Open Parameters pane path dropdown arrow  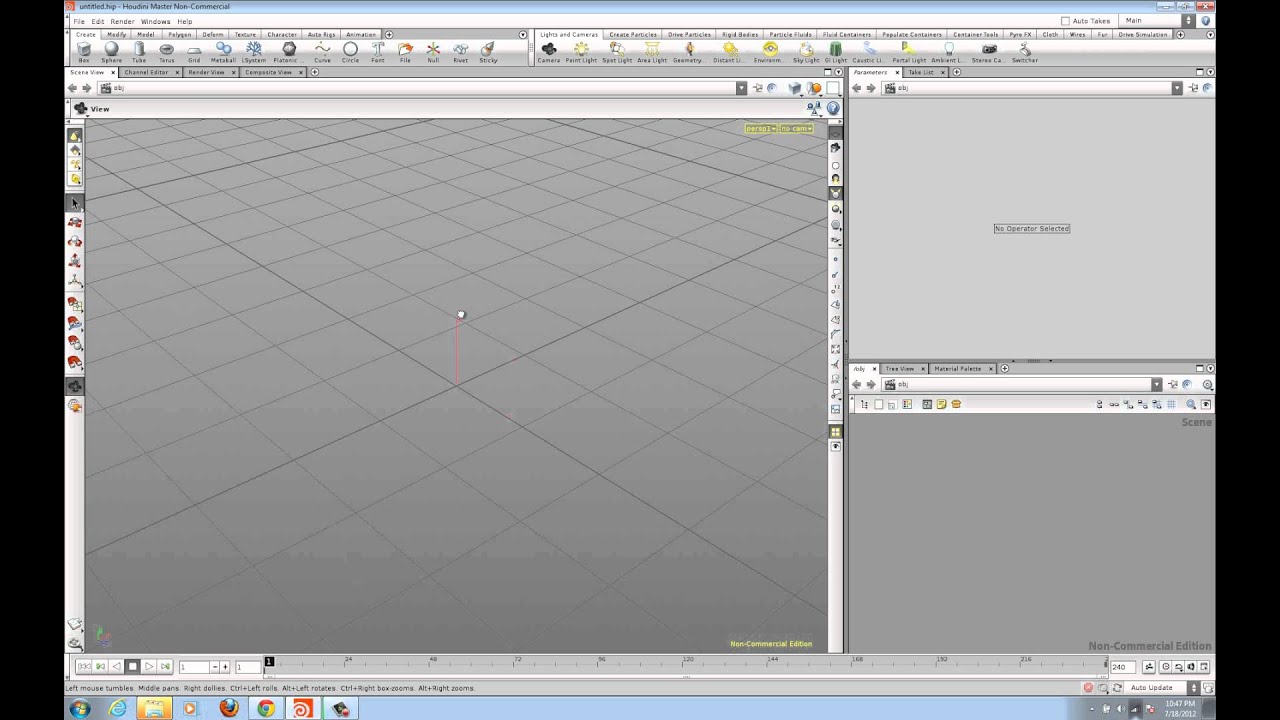point(1176,88)
